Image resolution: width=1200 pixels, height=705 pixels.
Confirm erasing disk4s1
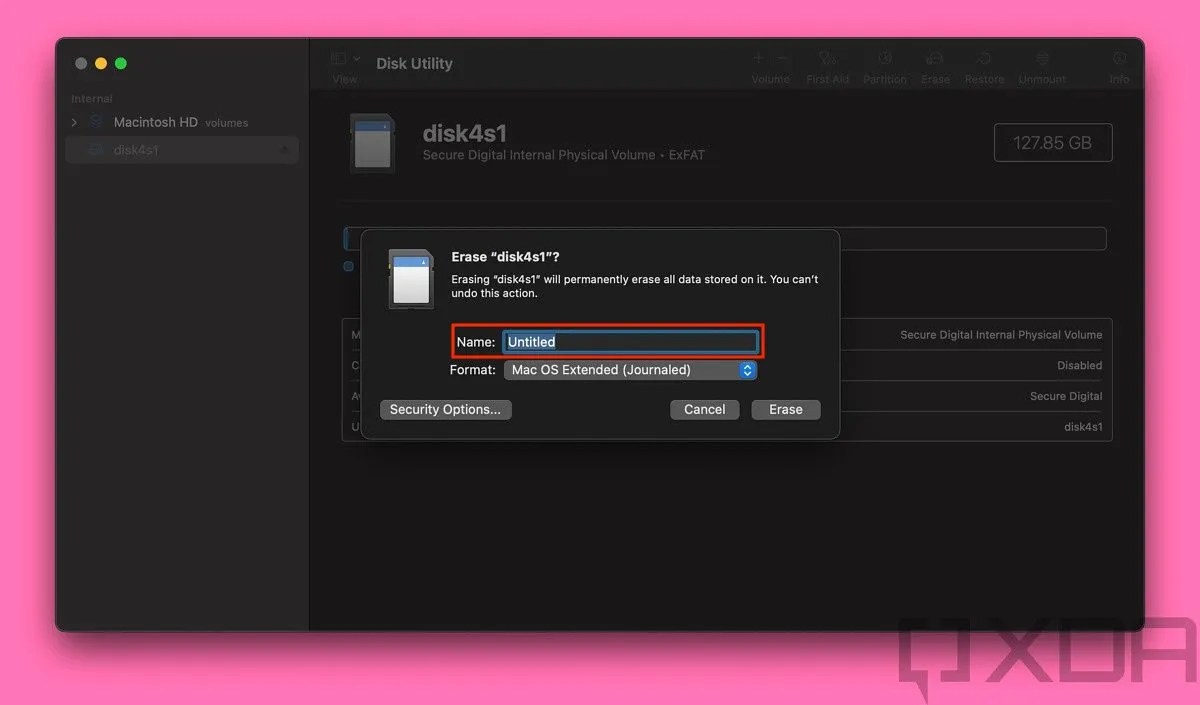click(786, 409)
